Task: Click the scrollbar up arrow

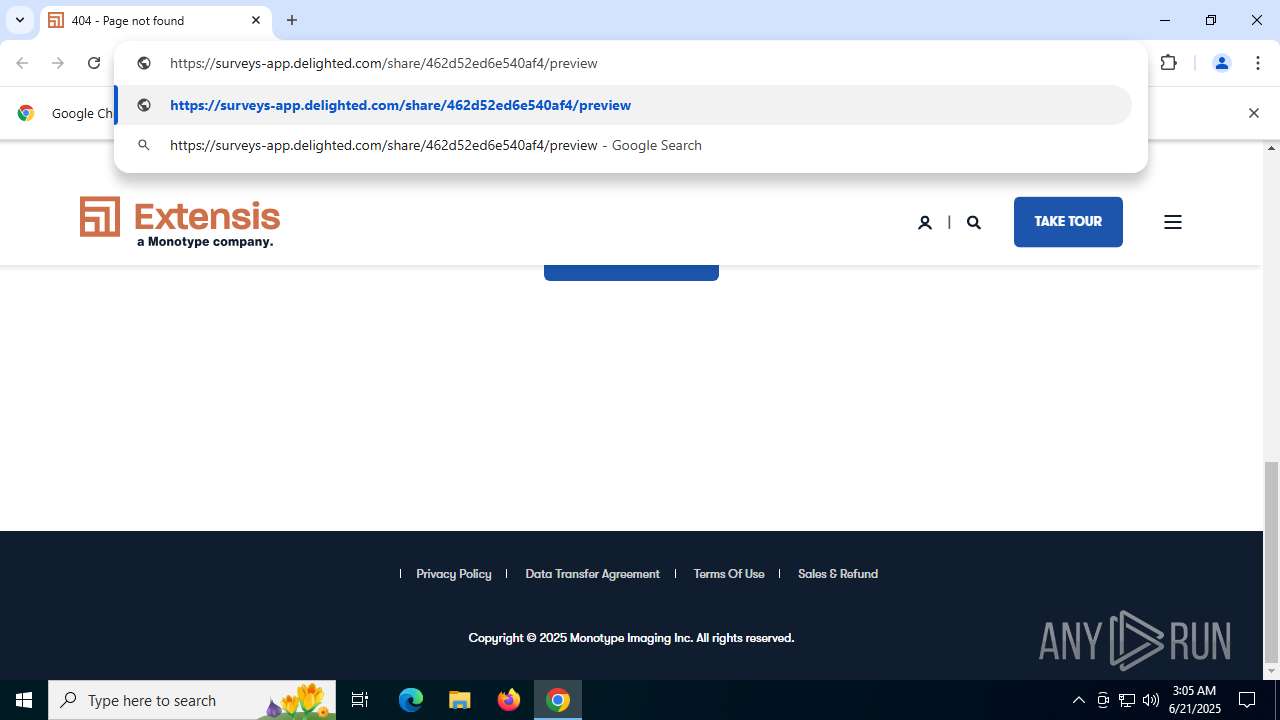Action: click(x=1271, y=148)
